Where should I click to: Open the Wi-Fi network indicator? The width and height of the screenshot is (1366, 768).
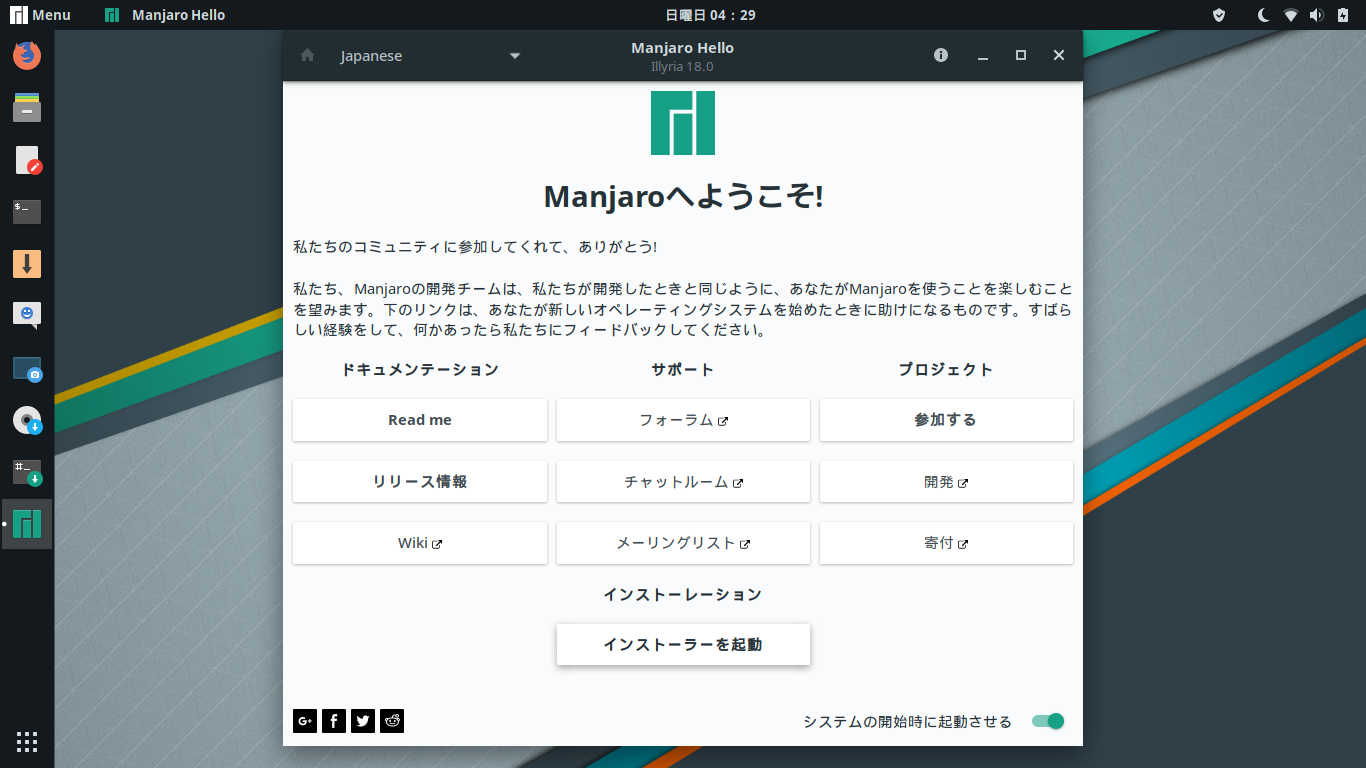click(x=1291, y=15)
